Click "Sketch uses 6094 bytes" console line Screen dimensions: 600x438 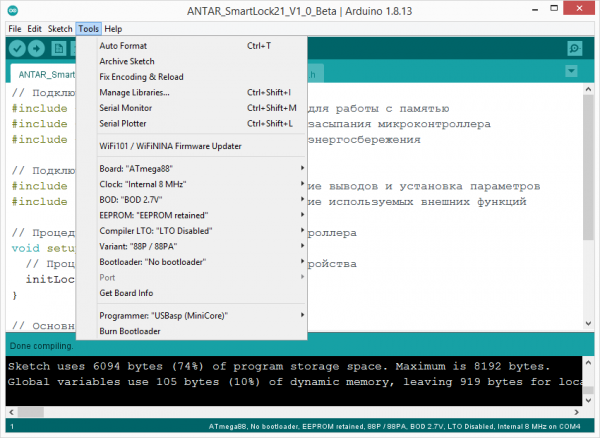(279, 366)
